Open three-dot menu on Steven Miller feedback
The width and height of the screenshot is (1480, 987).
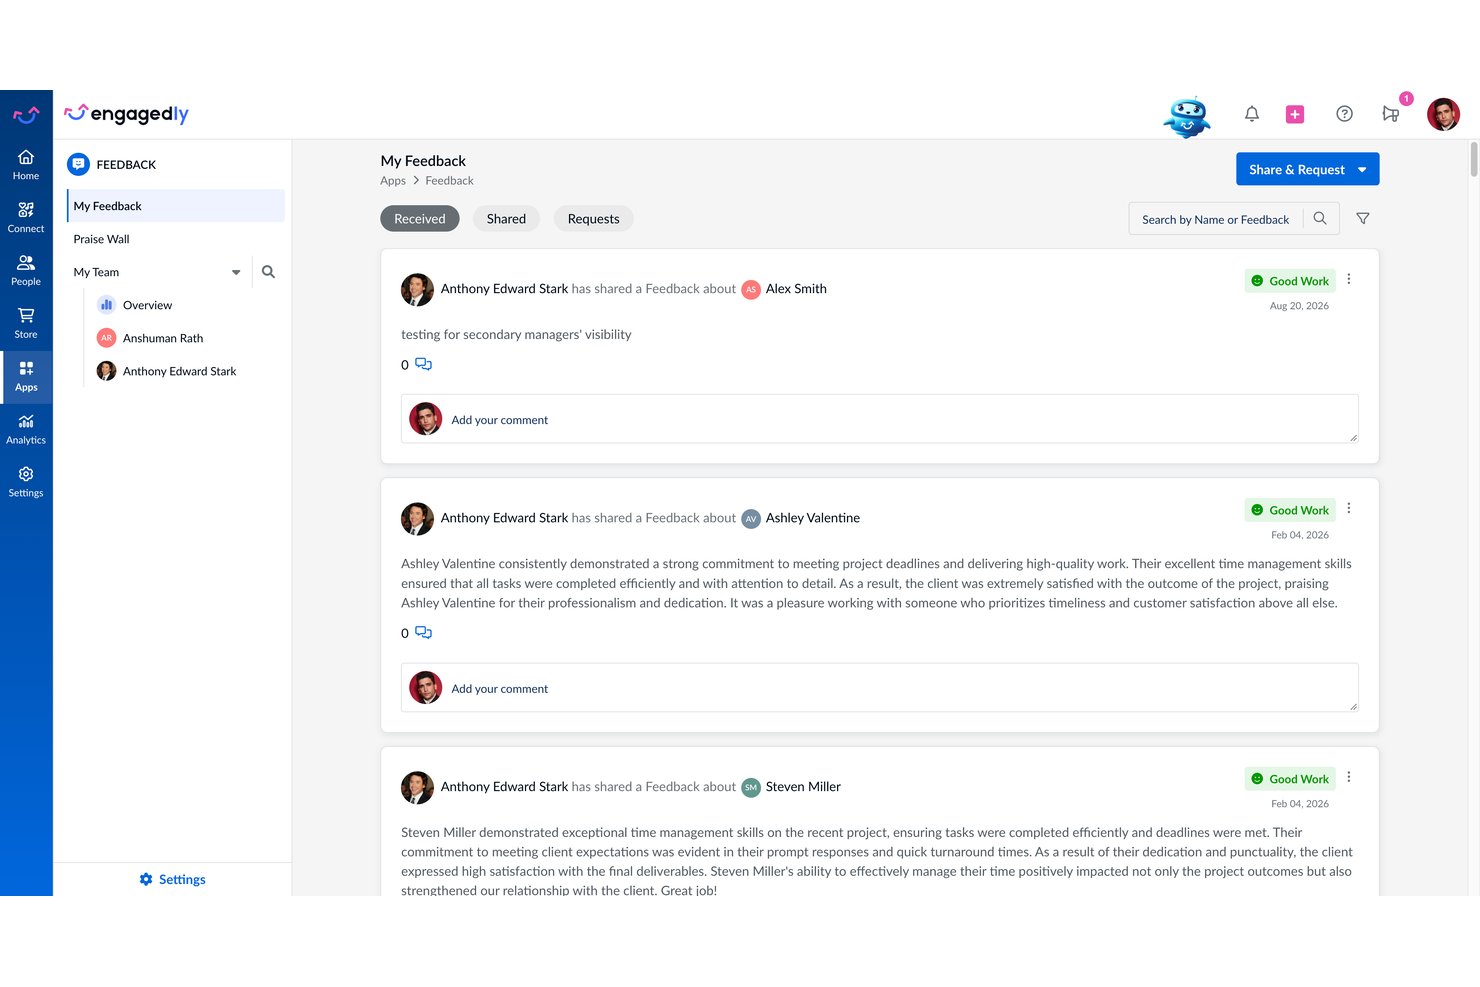click(1349, 777)
